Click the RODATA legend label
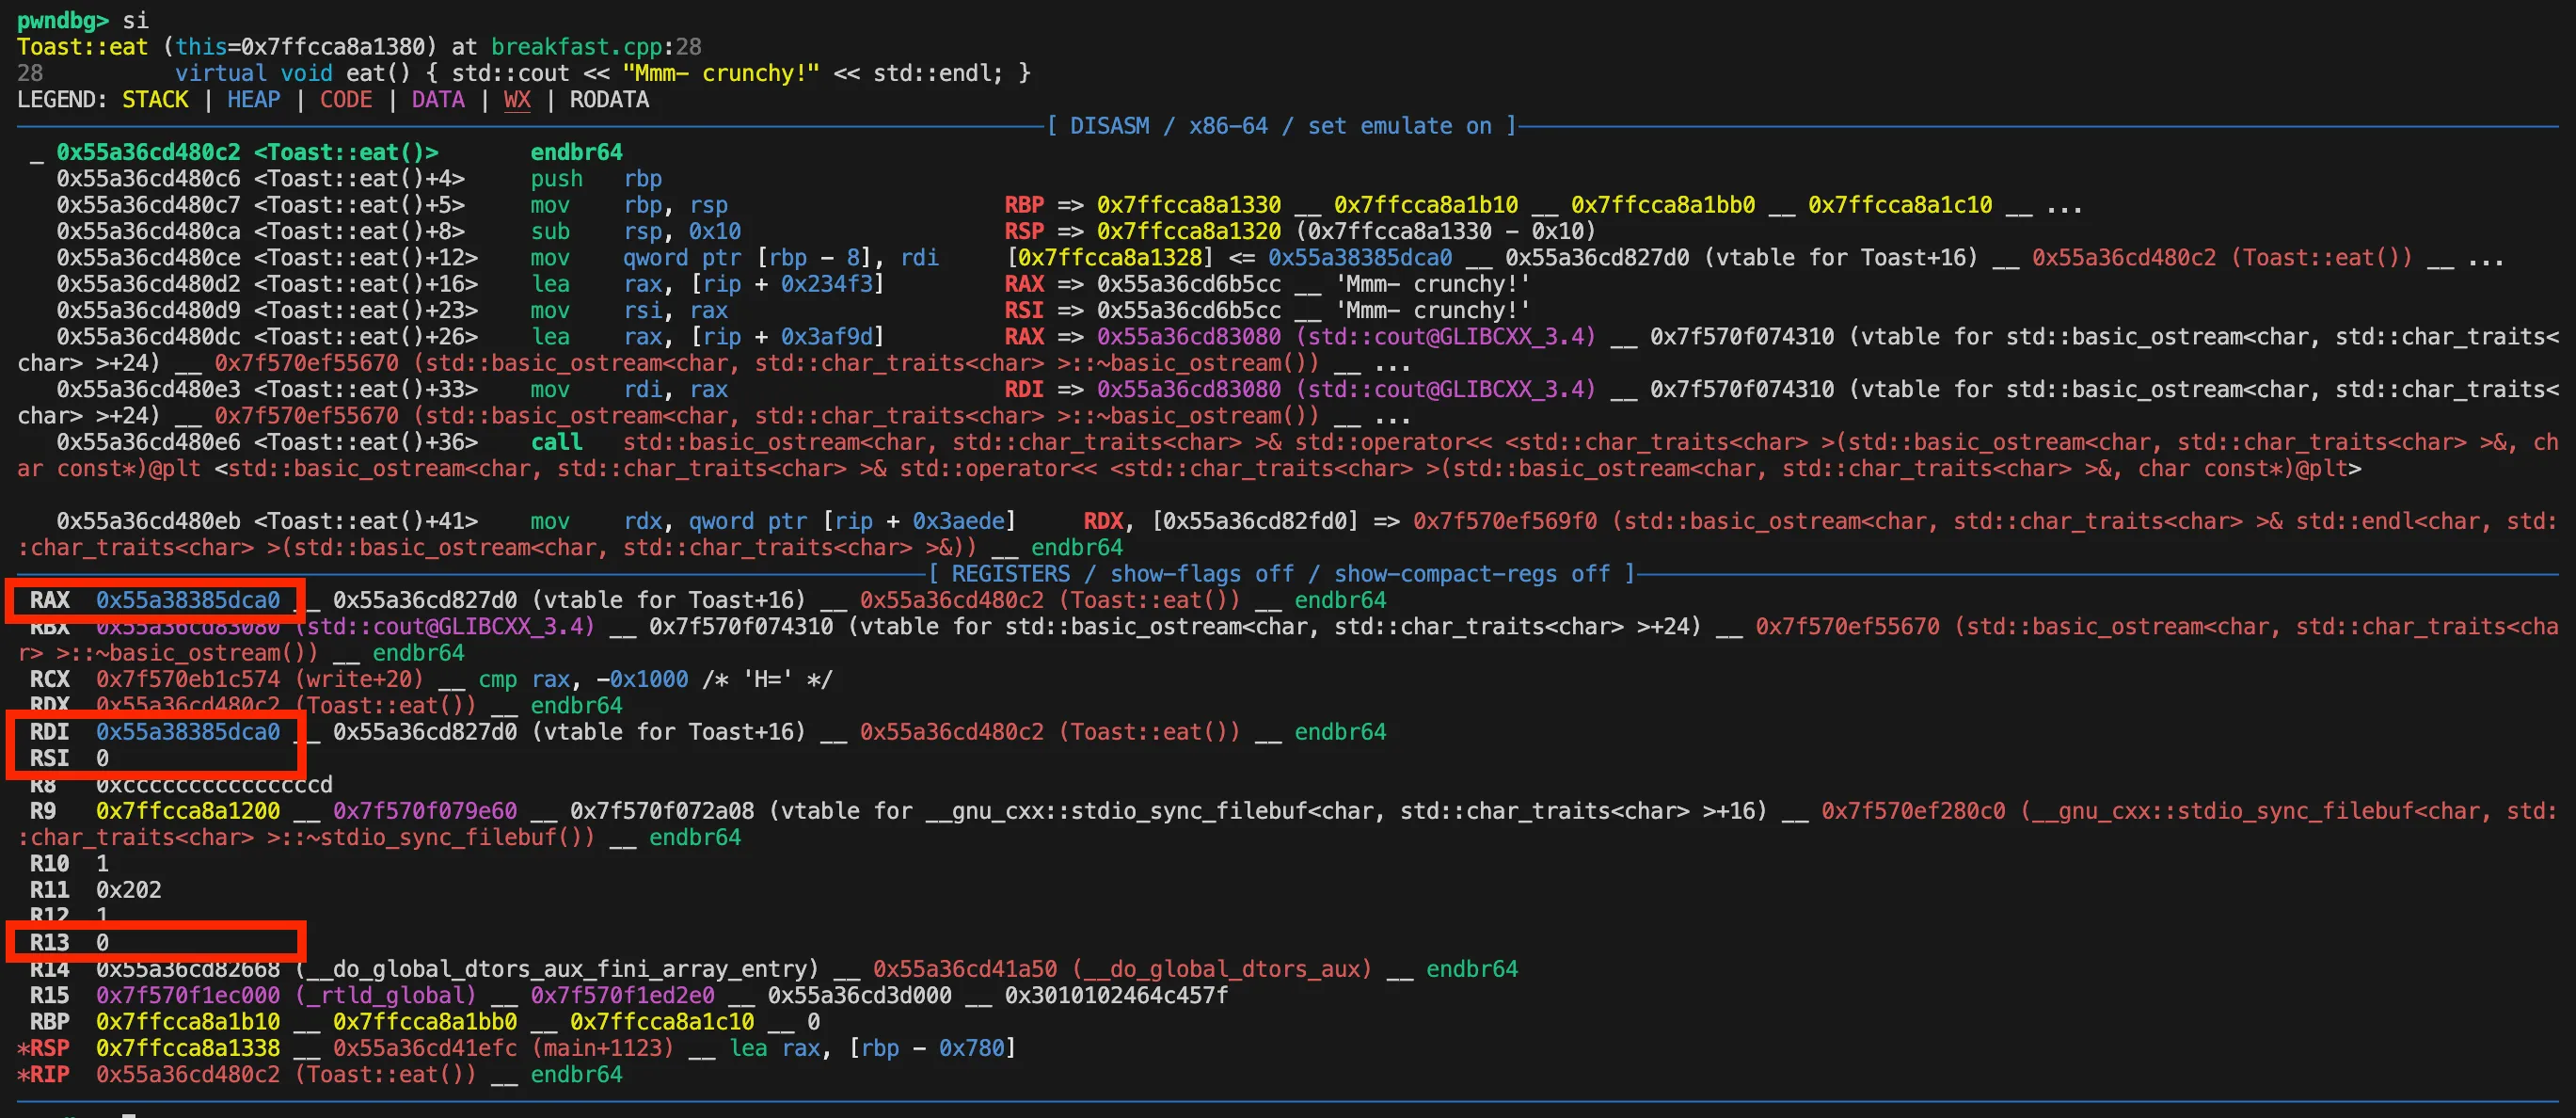The image size is (2576, 1118). coord(609,100)
